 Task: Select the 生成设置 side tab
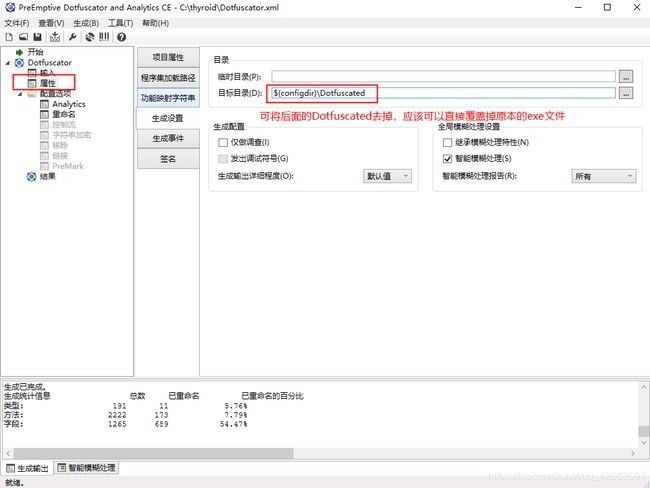point(168,118)
